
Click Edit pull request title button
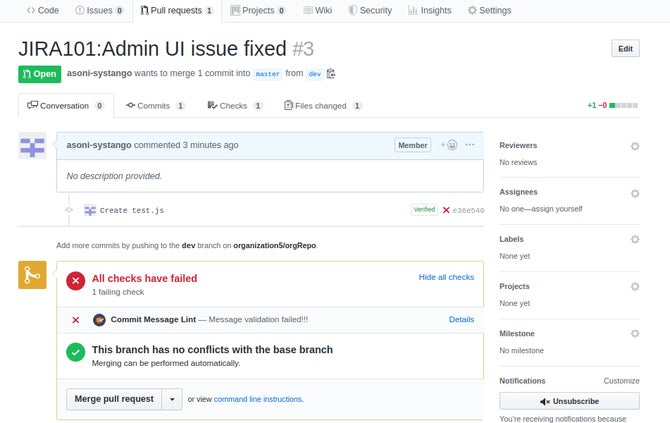pos(625,49)
